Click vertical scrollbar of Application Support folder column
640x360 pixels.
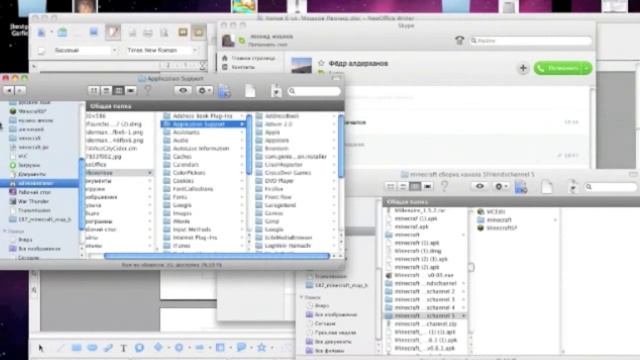pos(249,145)
